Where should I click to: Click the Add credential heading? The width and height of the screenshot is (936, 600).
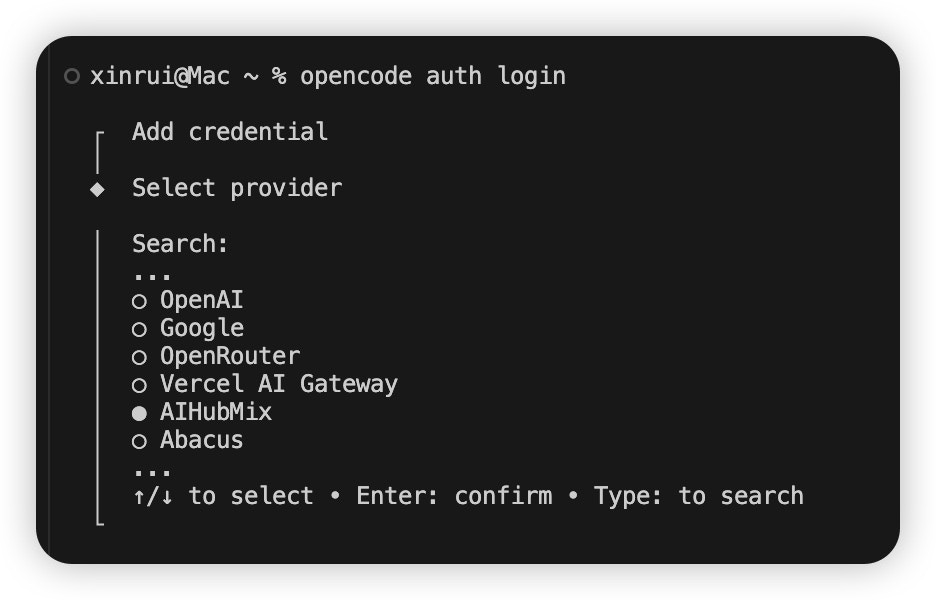228,131
